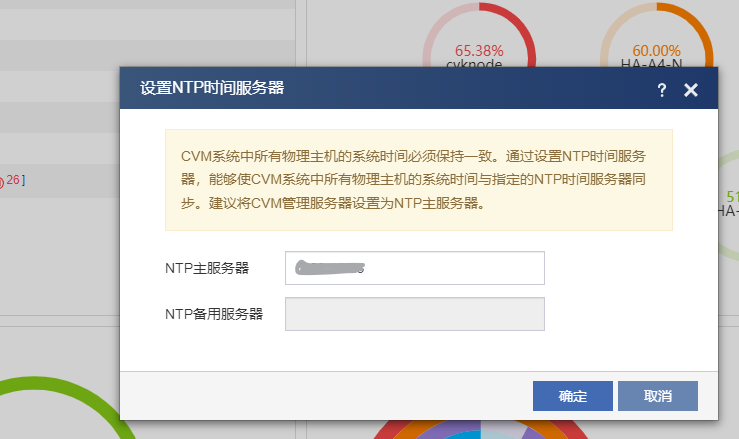Click the NTP主服务器 field label
739x439 pixels.
(x=207, y=268)
